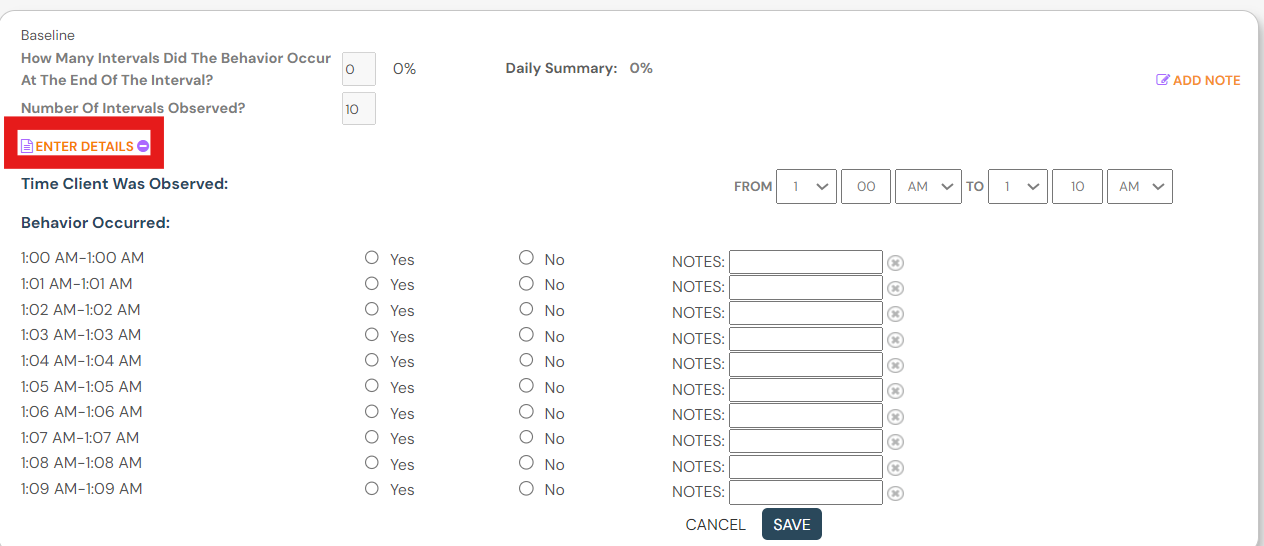This screenshot has width=1264, height=546.
Task: Click the document icon beside Enter Details
Action: (x=27, y=146)
